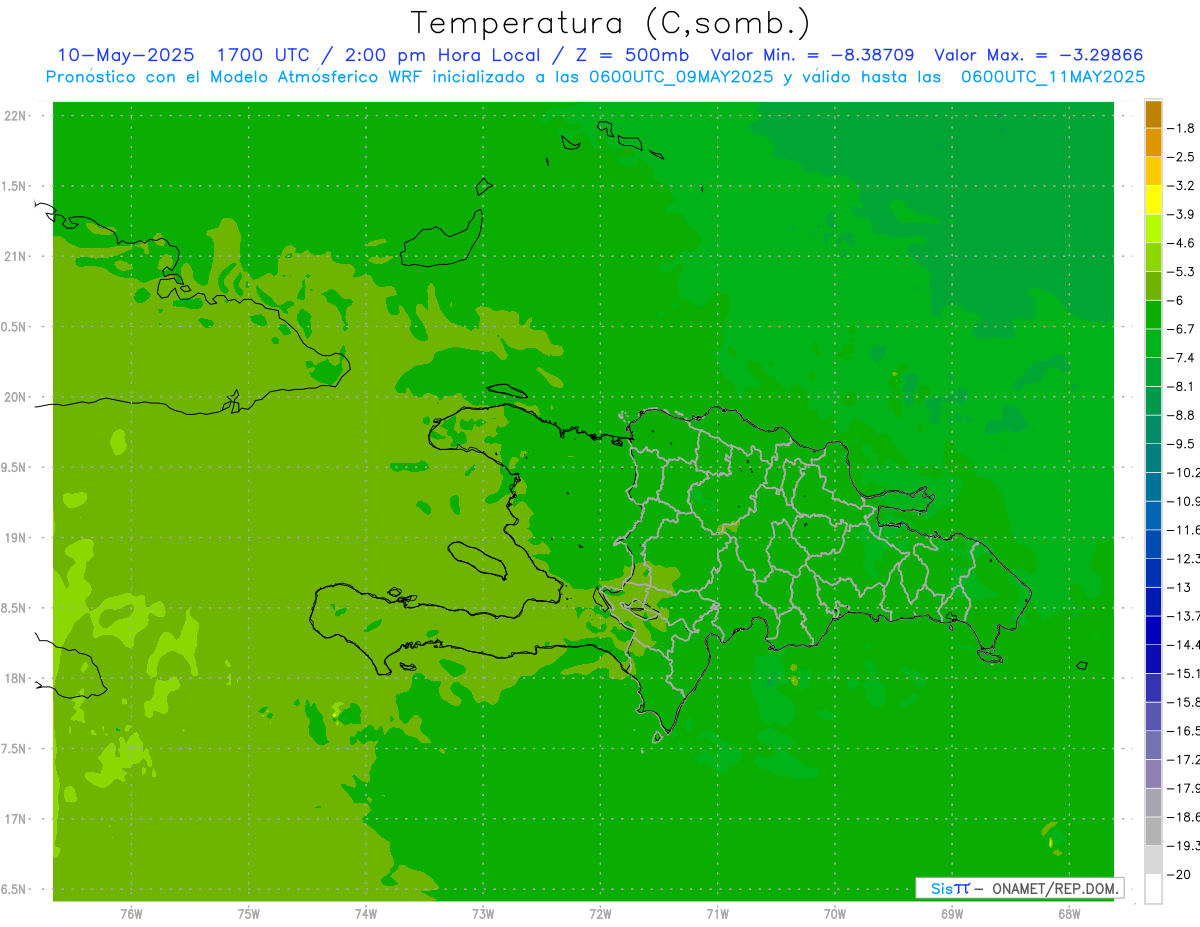Click the "21N" latitude label
1200x927 pixels.
coord(16,256)
